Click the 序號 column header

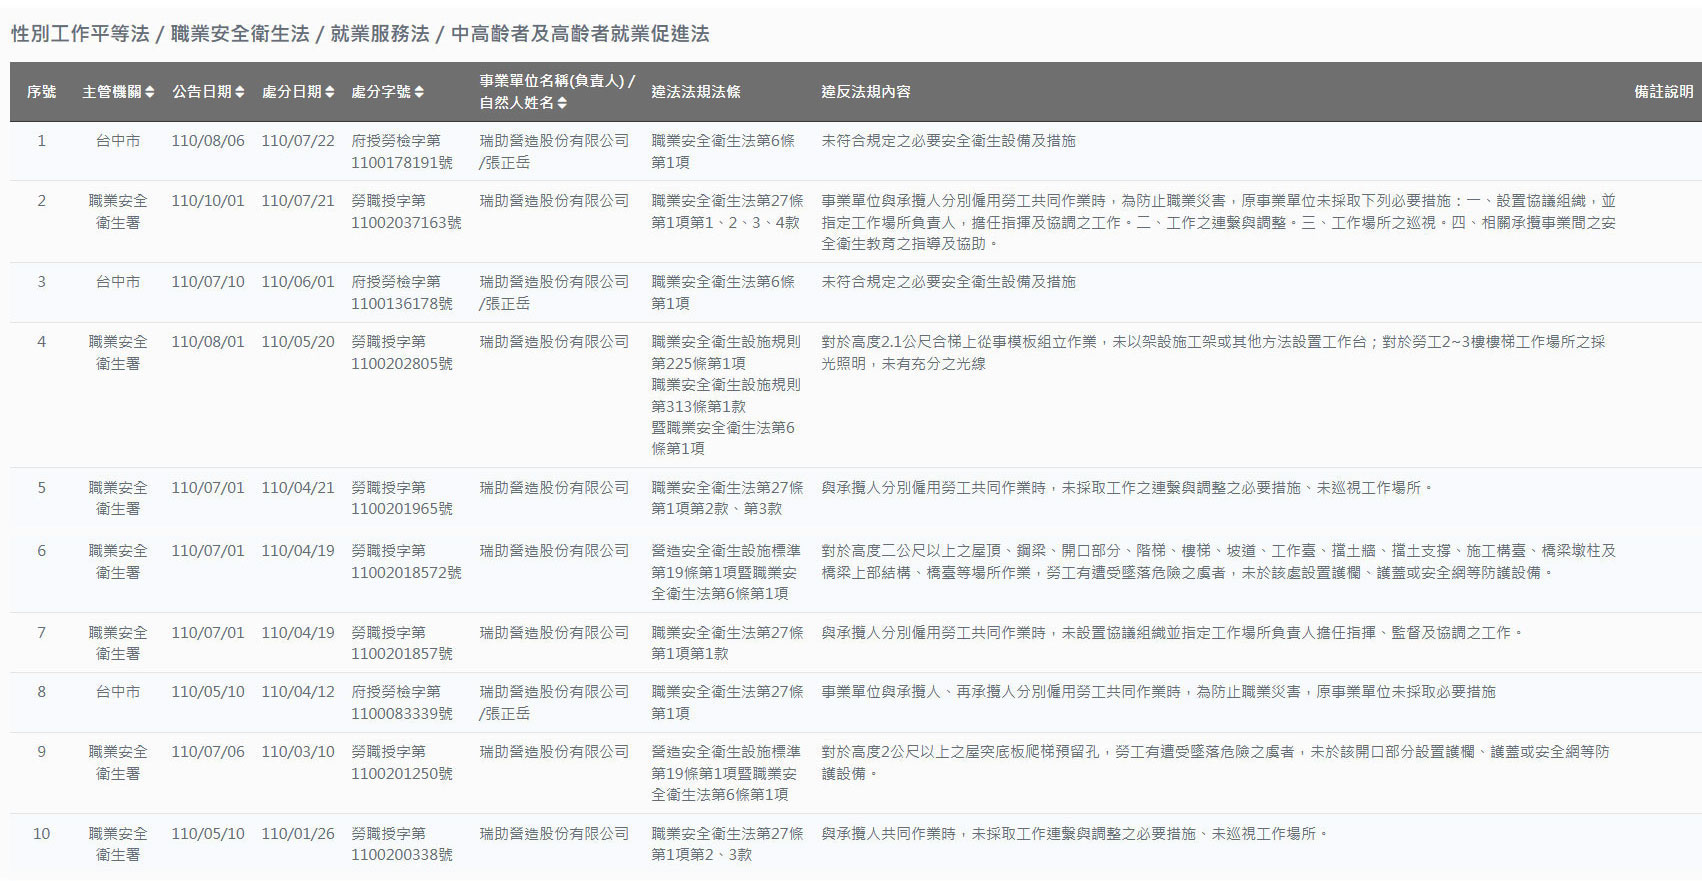(x=42, y=92)
